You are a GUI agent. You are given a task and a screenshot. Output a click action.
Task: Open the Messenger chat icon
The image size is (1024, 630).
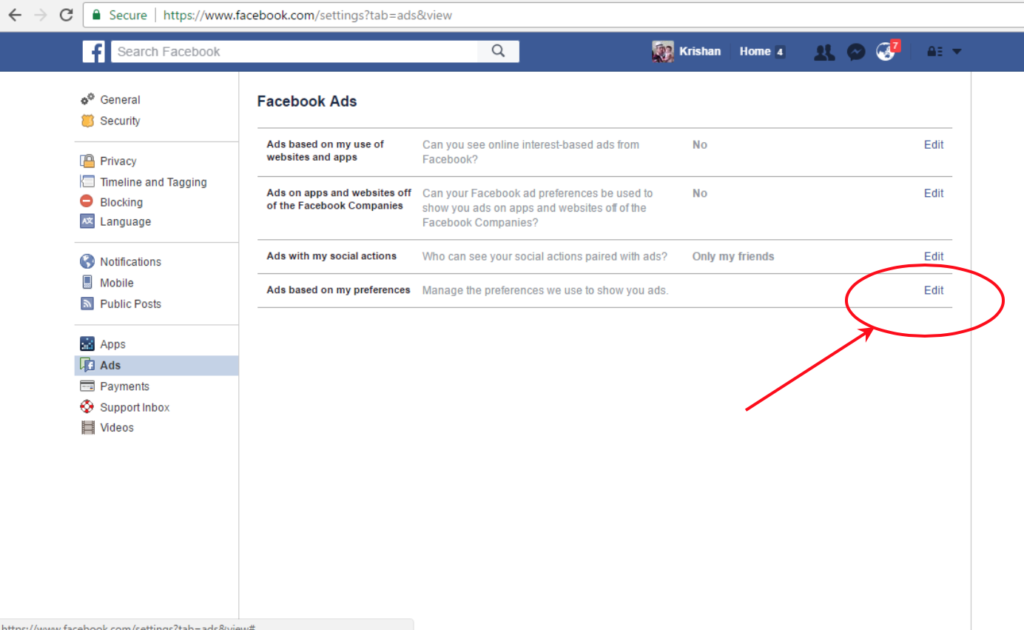click(855, 51)
